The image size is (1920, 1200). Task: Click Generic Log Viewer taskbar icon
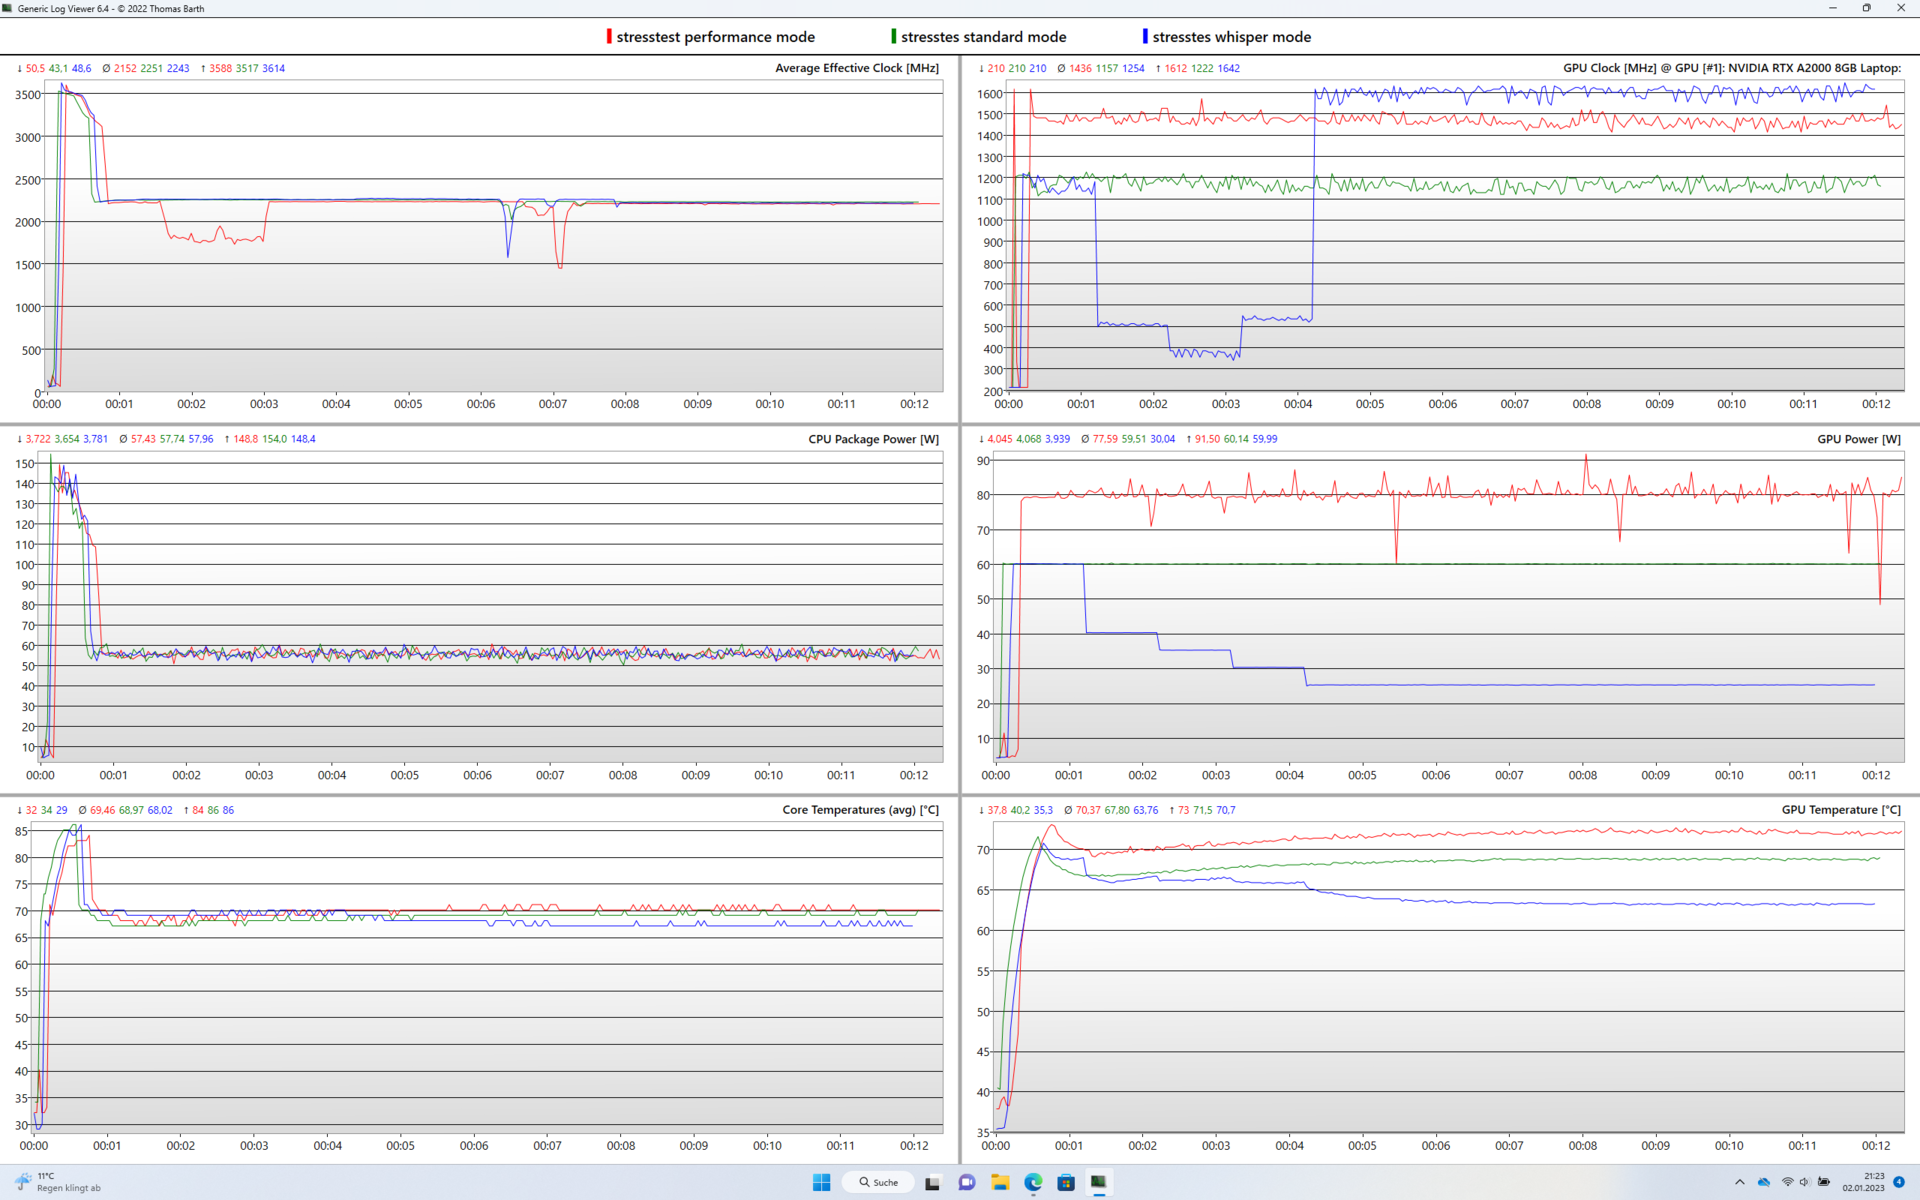coord(1099,1182)
